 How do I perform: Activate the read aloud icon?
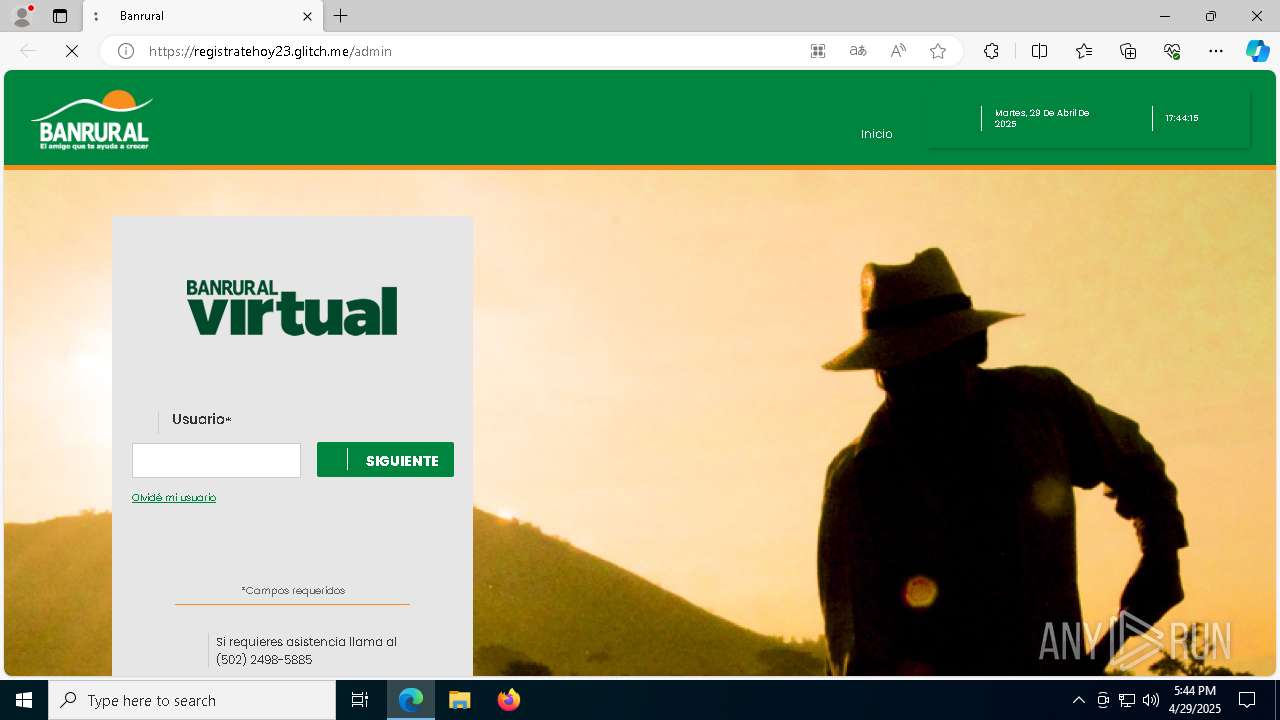click(x=898, y=51)
